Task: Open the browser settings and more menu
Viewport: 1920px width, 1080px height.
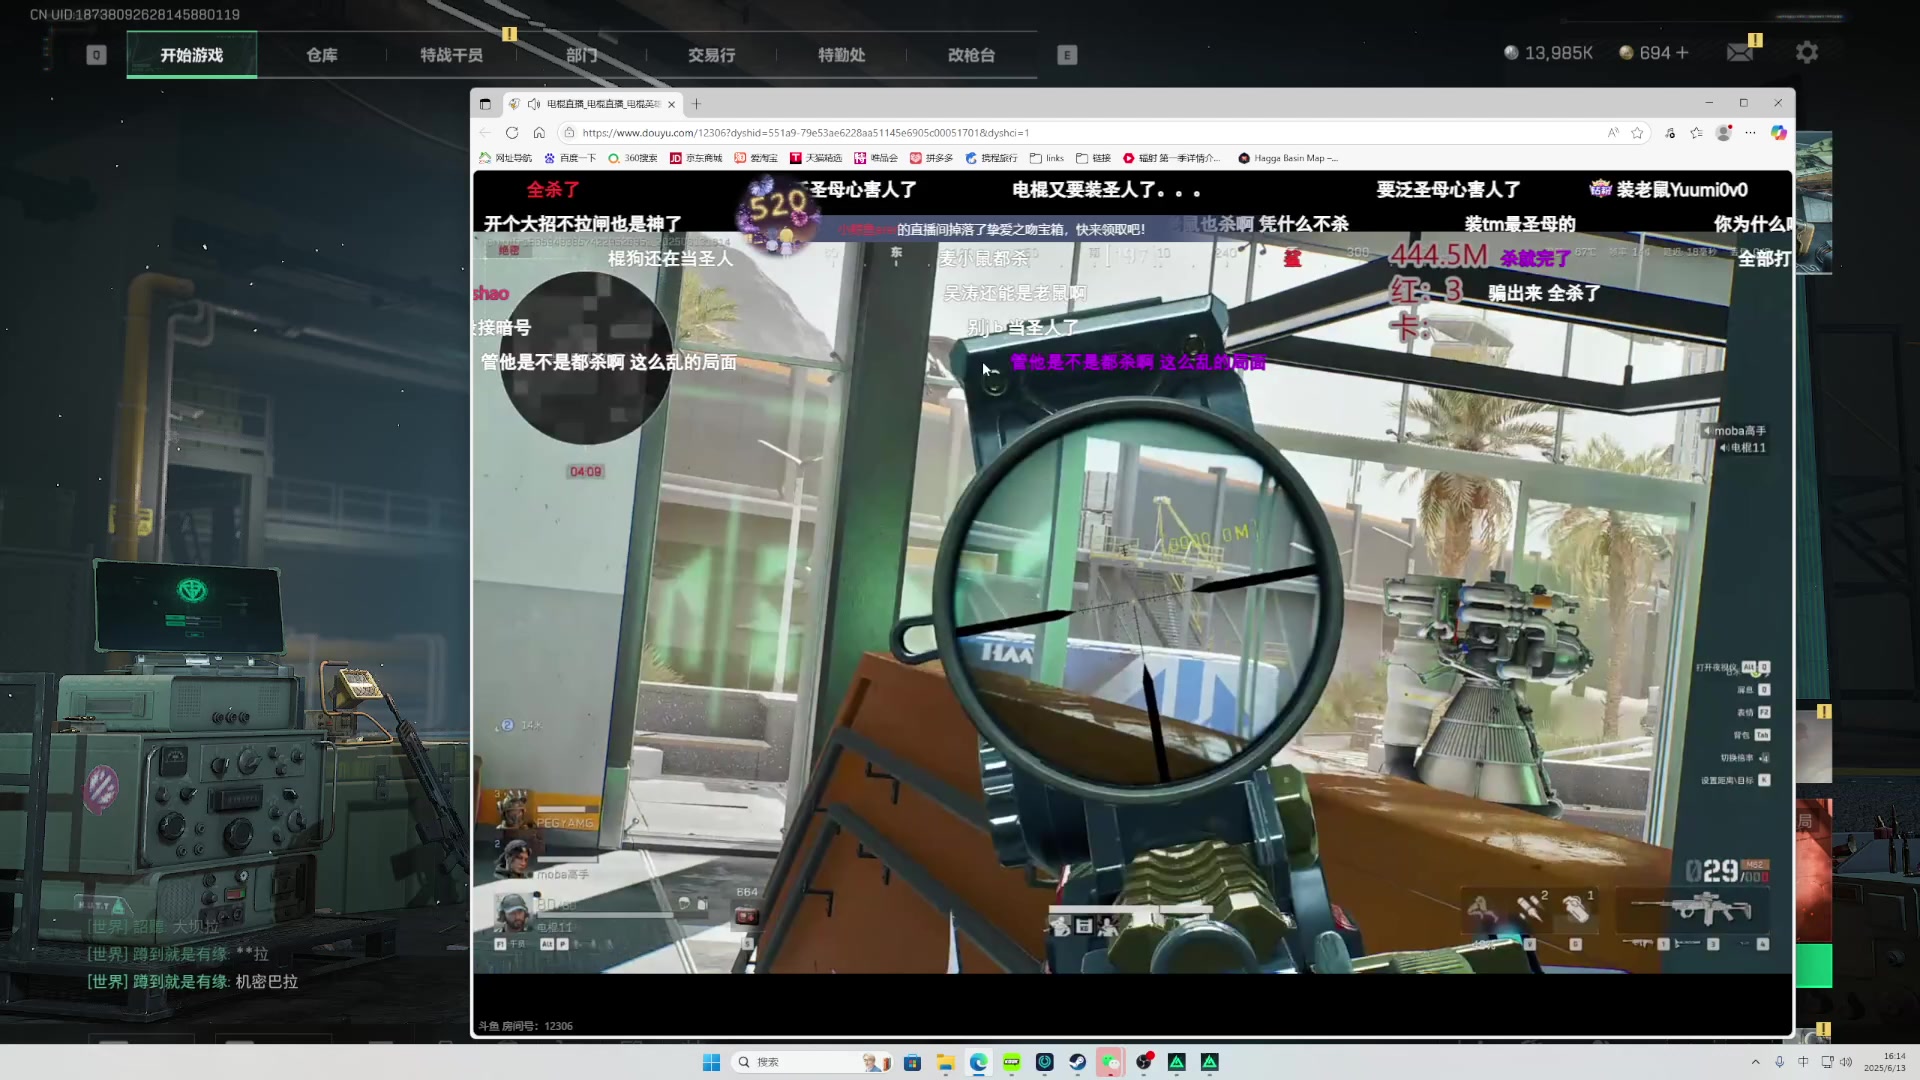Action: click(1750, 132)
